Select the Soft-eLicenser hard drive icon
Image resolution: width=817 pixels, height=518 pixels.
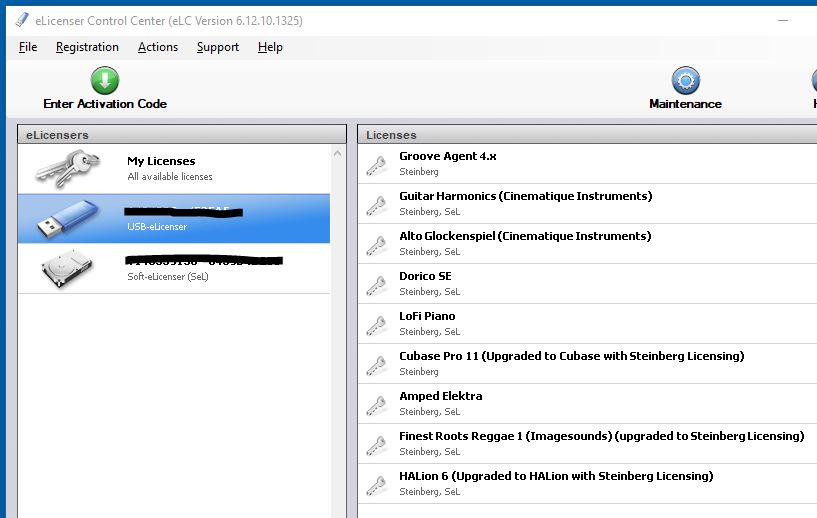pyautogui.click(x=67, y=268)
